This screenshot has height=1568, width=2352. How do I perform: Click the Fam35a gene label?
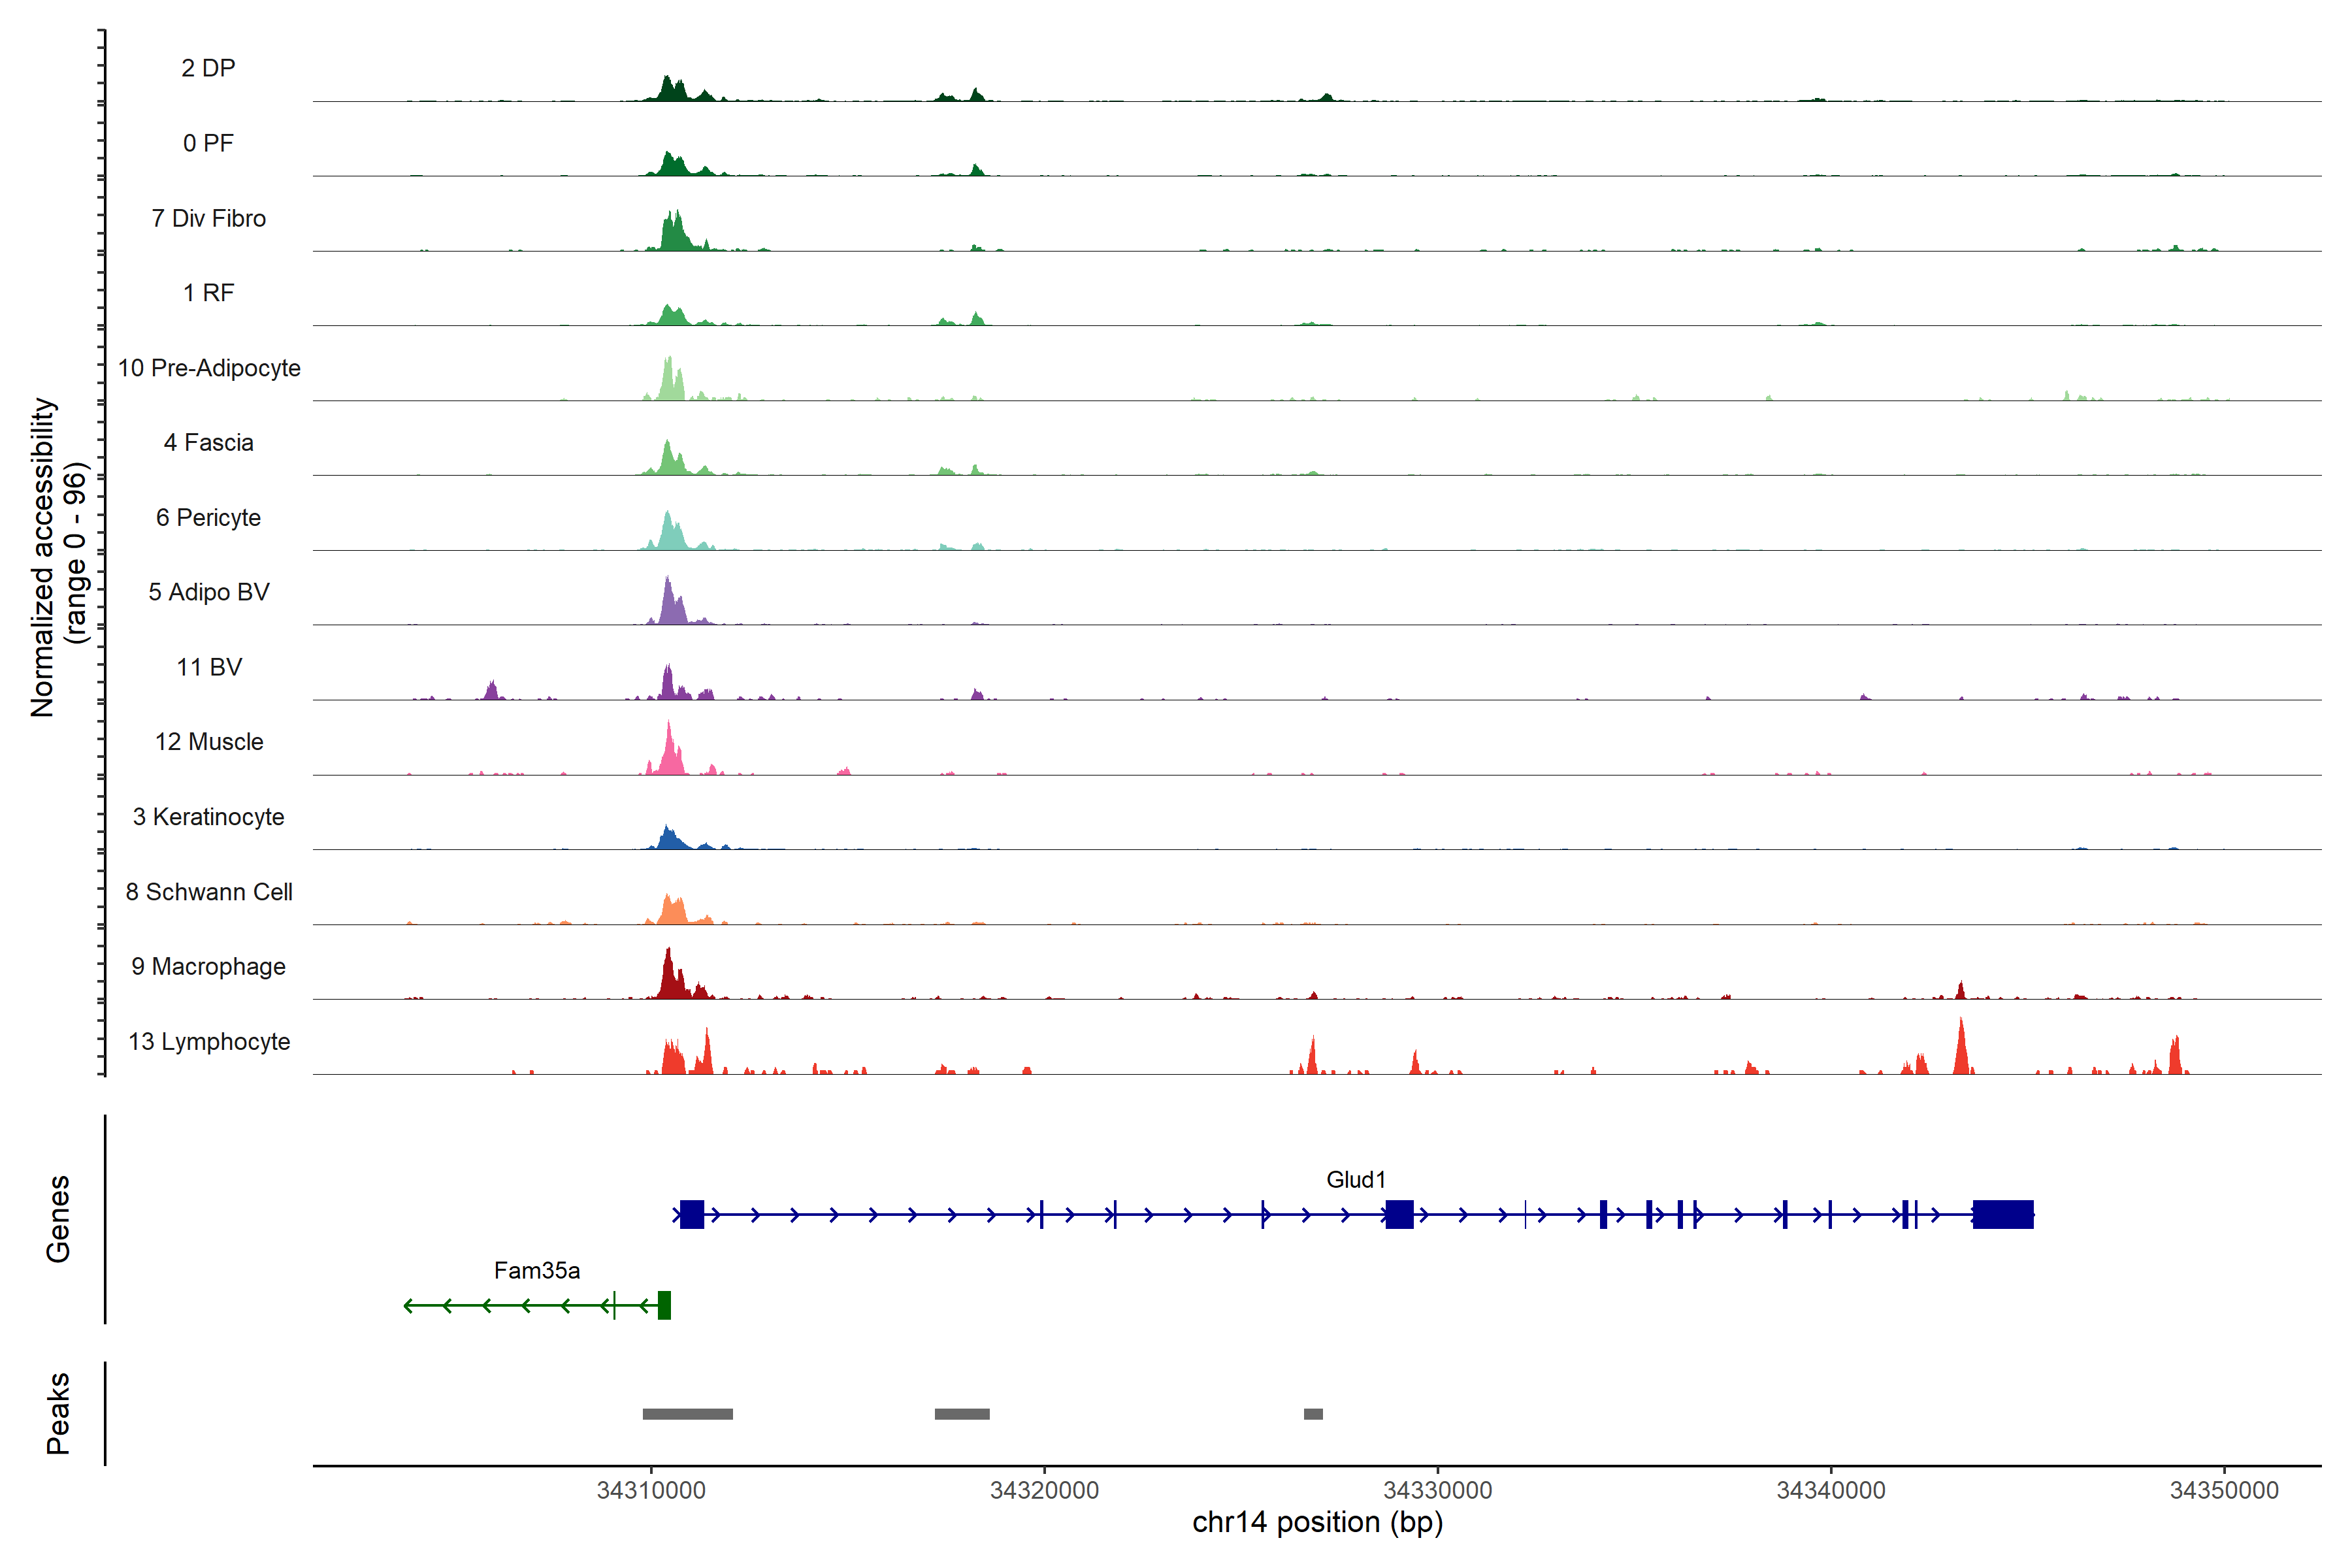point(537,1270)
